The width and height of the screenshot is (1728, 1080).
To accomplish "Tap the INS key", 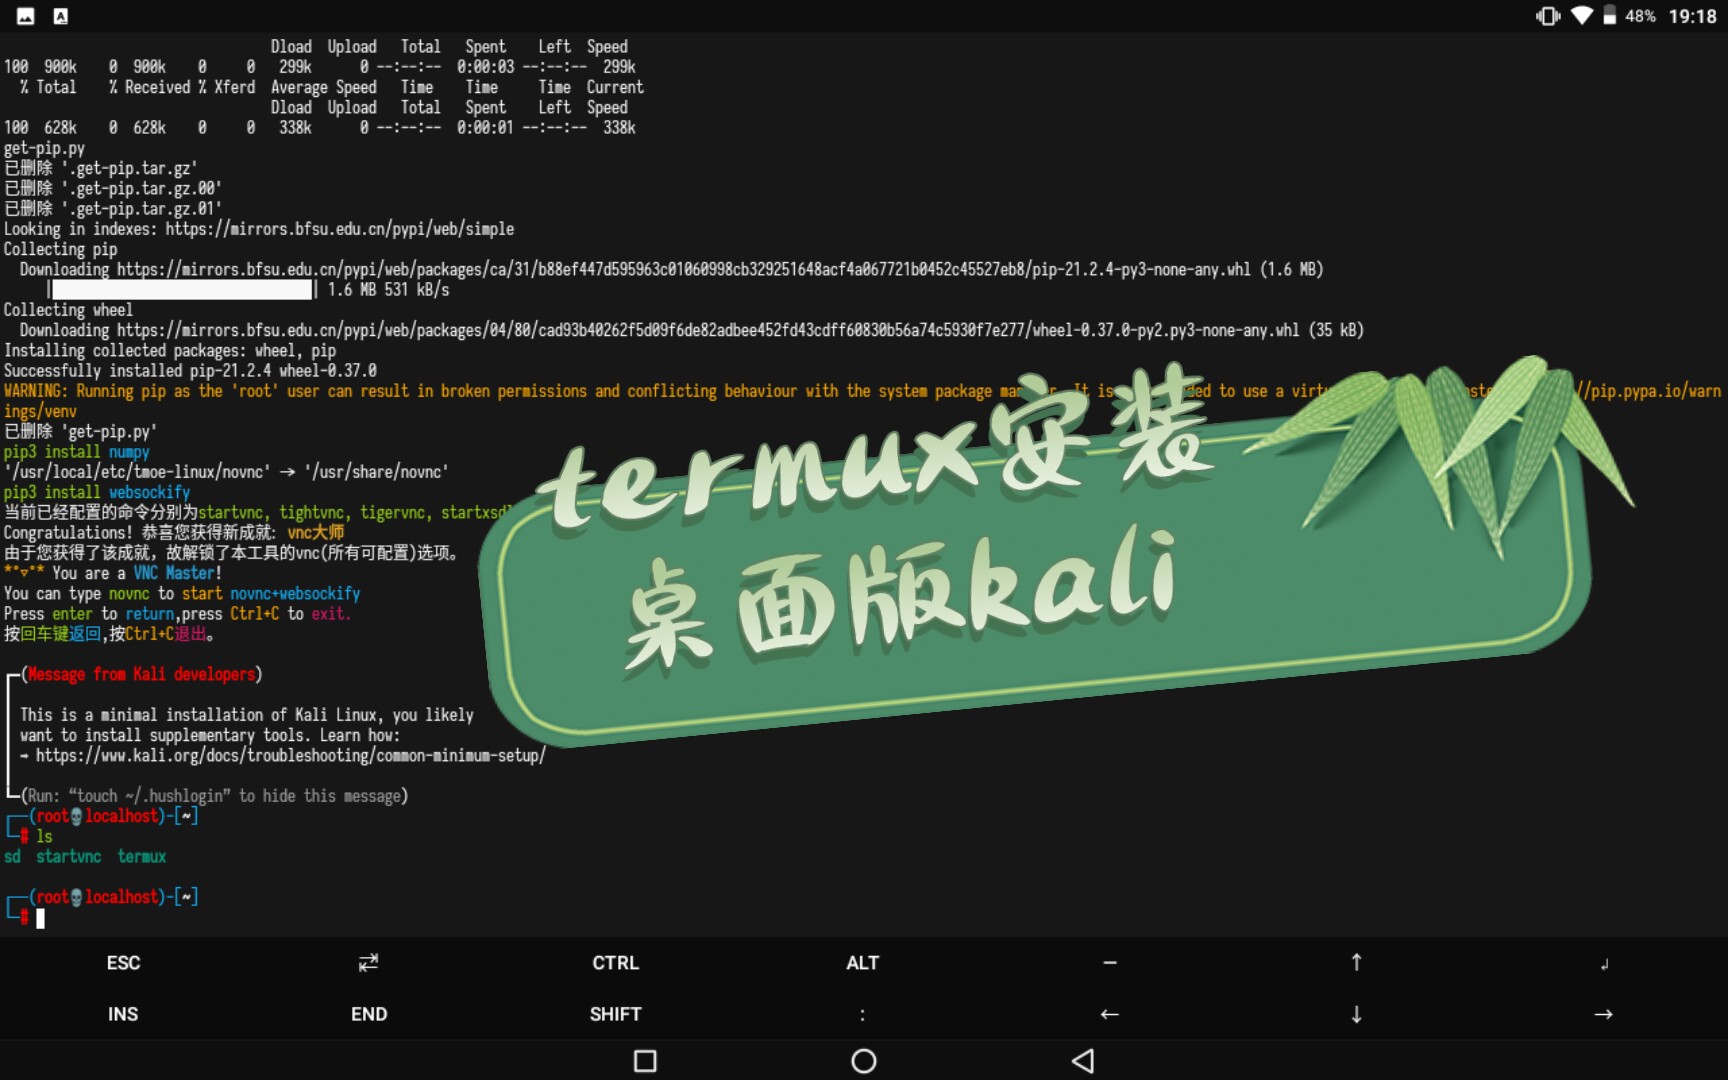I will pos(123,1014).
